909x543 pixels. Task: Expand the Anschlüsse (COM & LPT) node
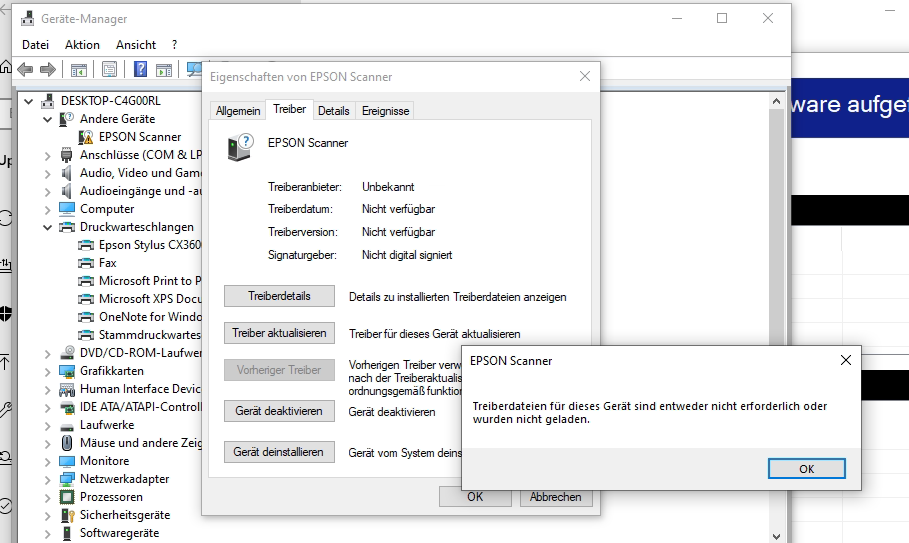click(48, 155)
